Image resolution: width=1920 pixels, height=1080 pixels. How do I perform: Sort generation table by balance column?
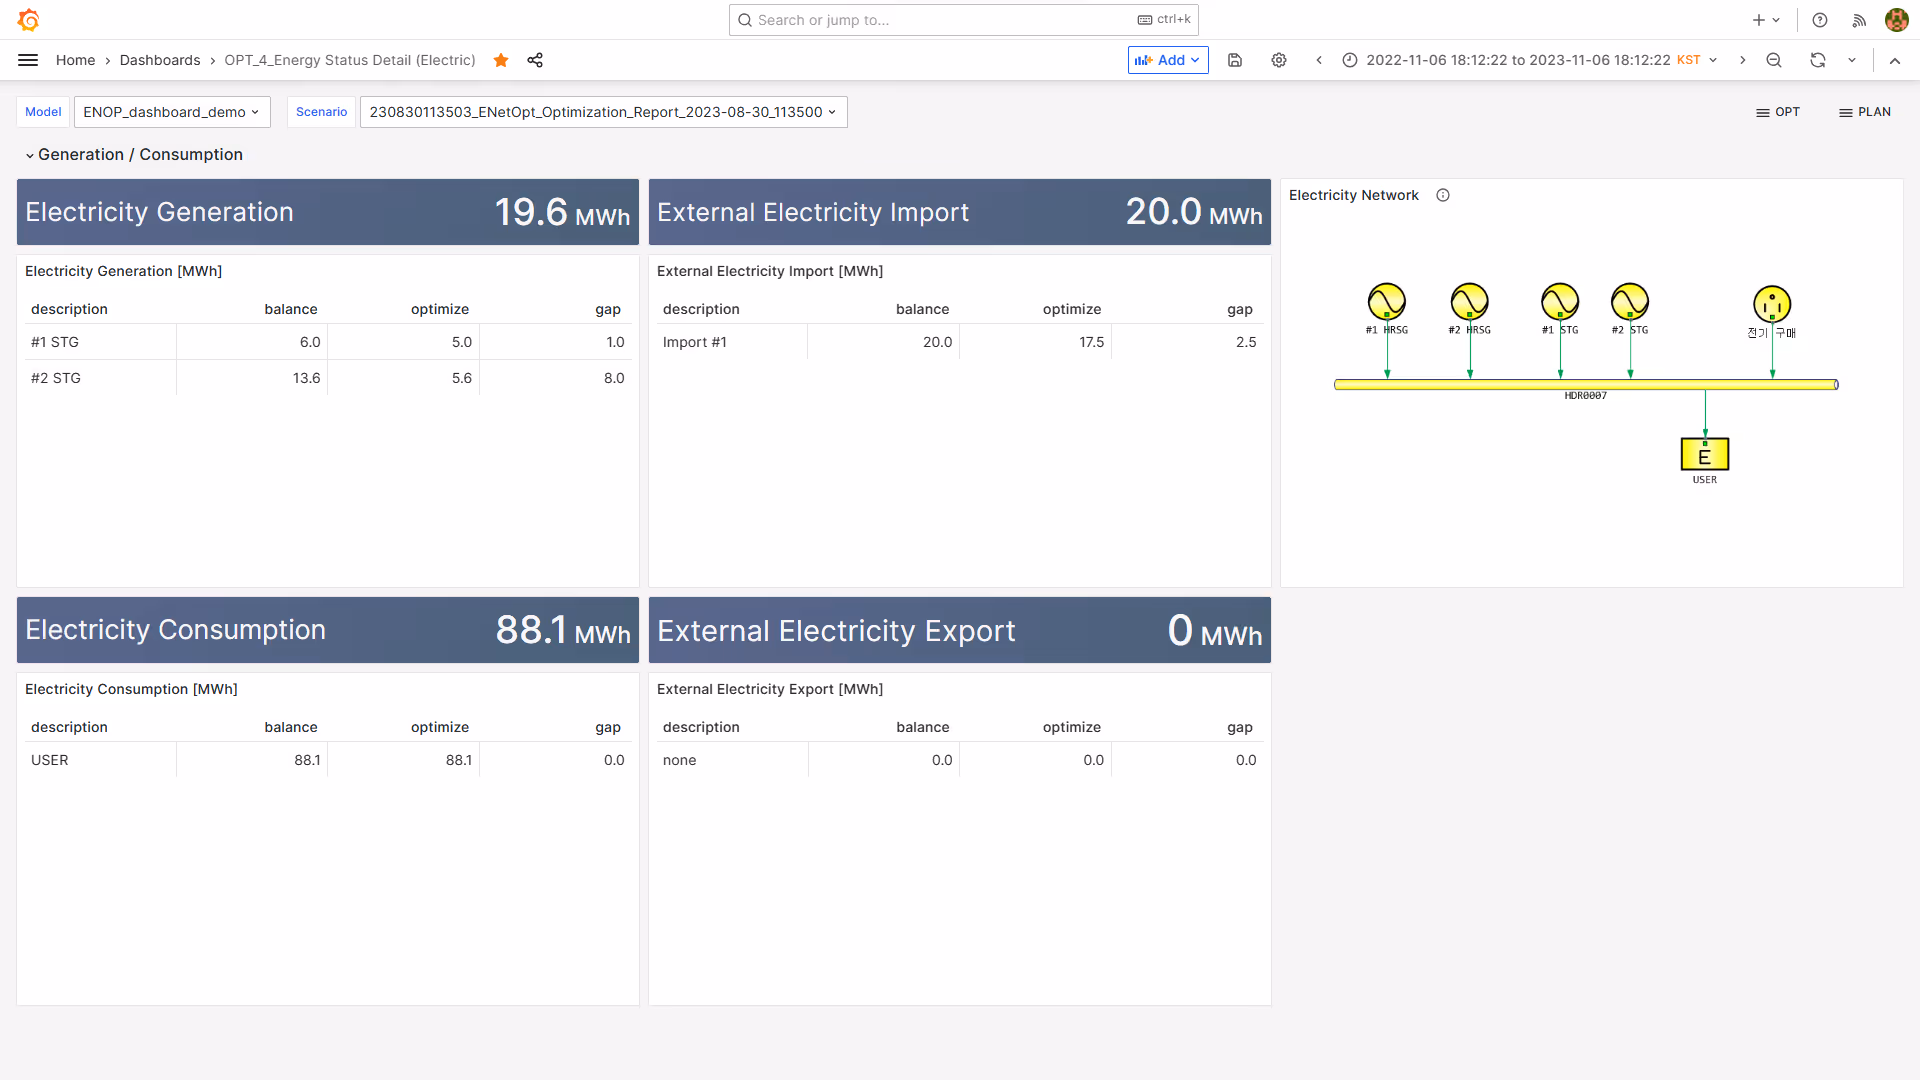point(290,309)
